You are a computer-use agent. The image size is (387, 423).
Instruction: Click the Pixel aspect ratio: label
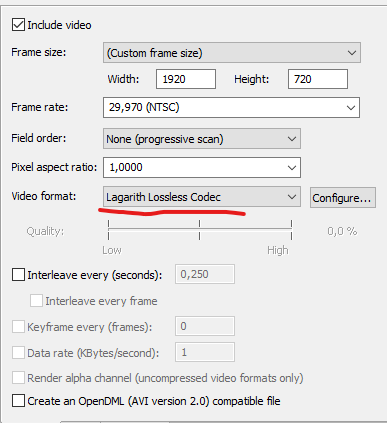[x=54, y=167]
